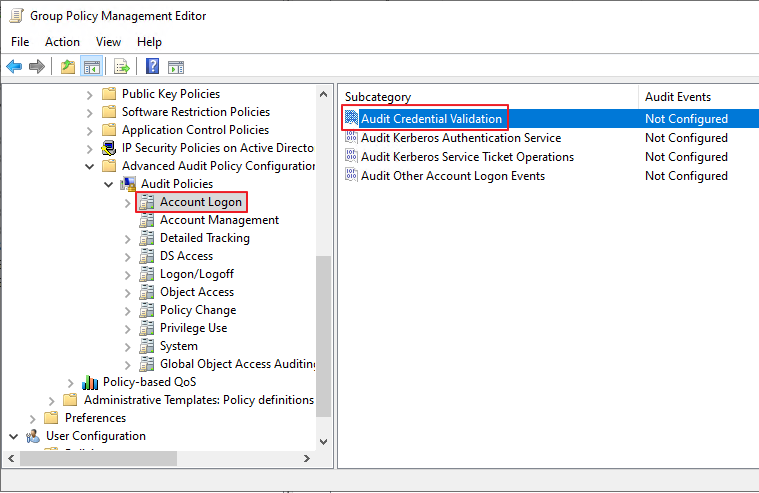
Task: Select System in the tree
Action: (179, 346)
